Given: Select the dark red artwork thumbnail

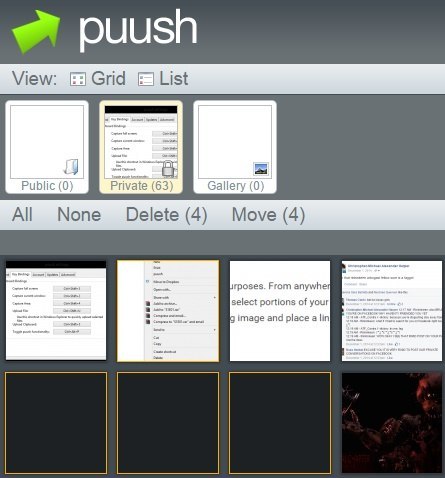Looking at the screenshot, I should pyautogui.click(x=392, y=423).
